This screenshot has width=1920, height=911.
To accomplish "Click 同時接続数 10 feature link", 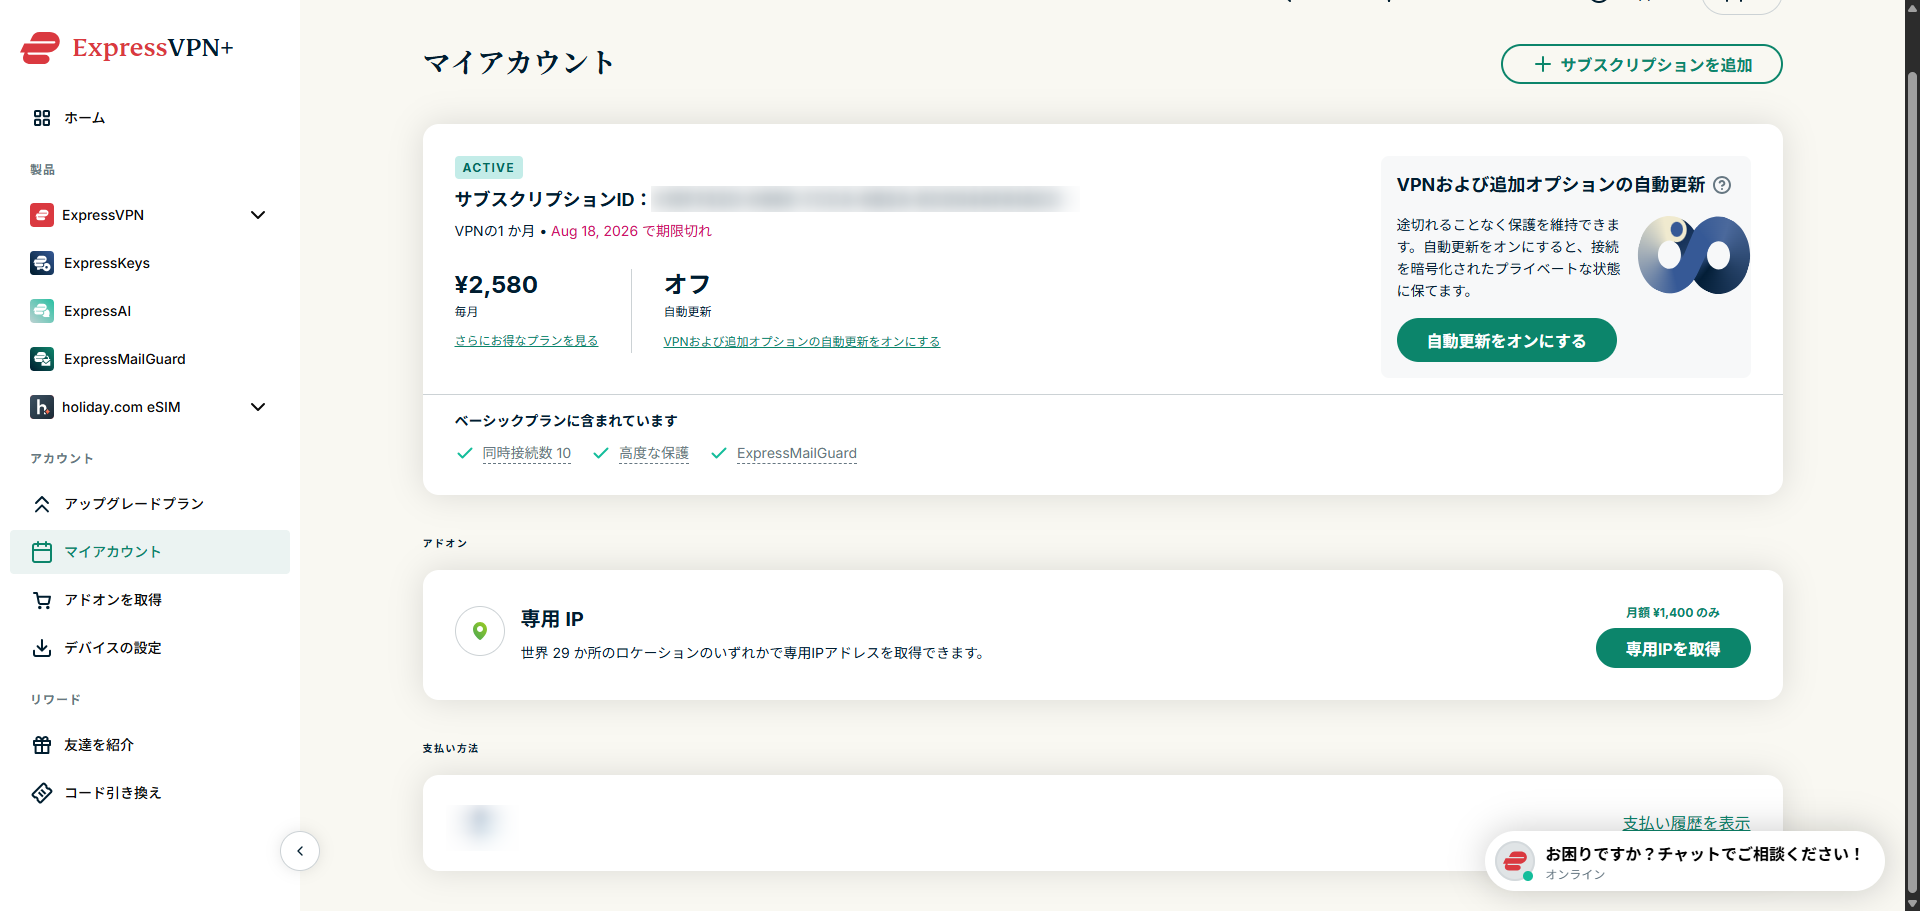I will click(527, 453).
